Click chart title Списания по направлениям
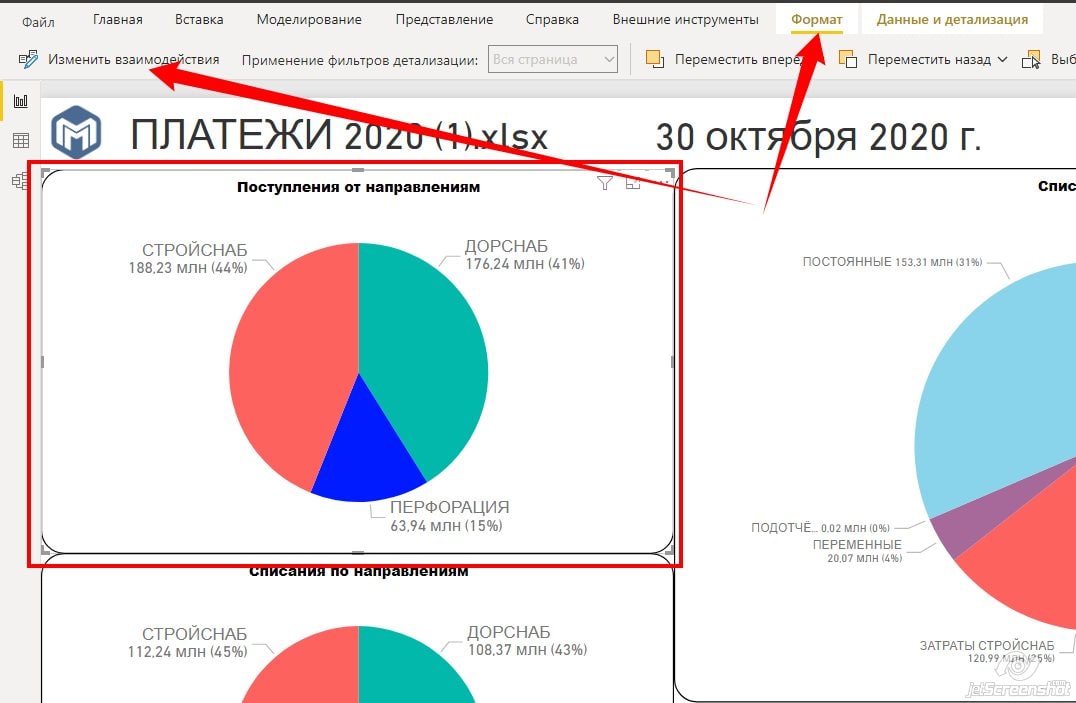 pyautogui.click(x=358, y=571)
